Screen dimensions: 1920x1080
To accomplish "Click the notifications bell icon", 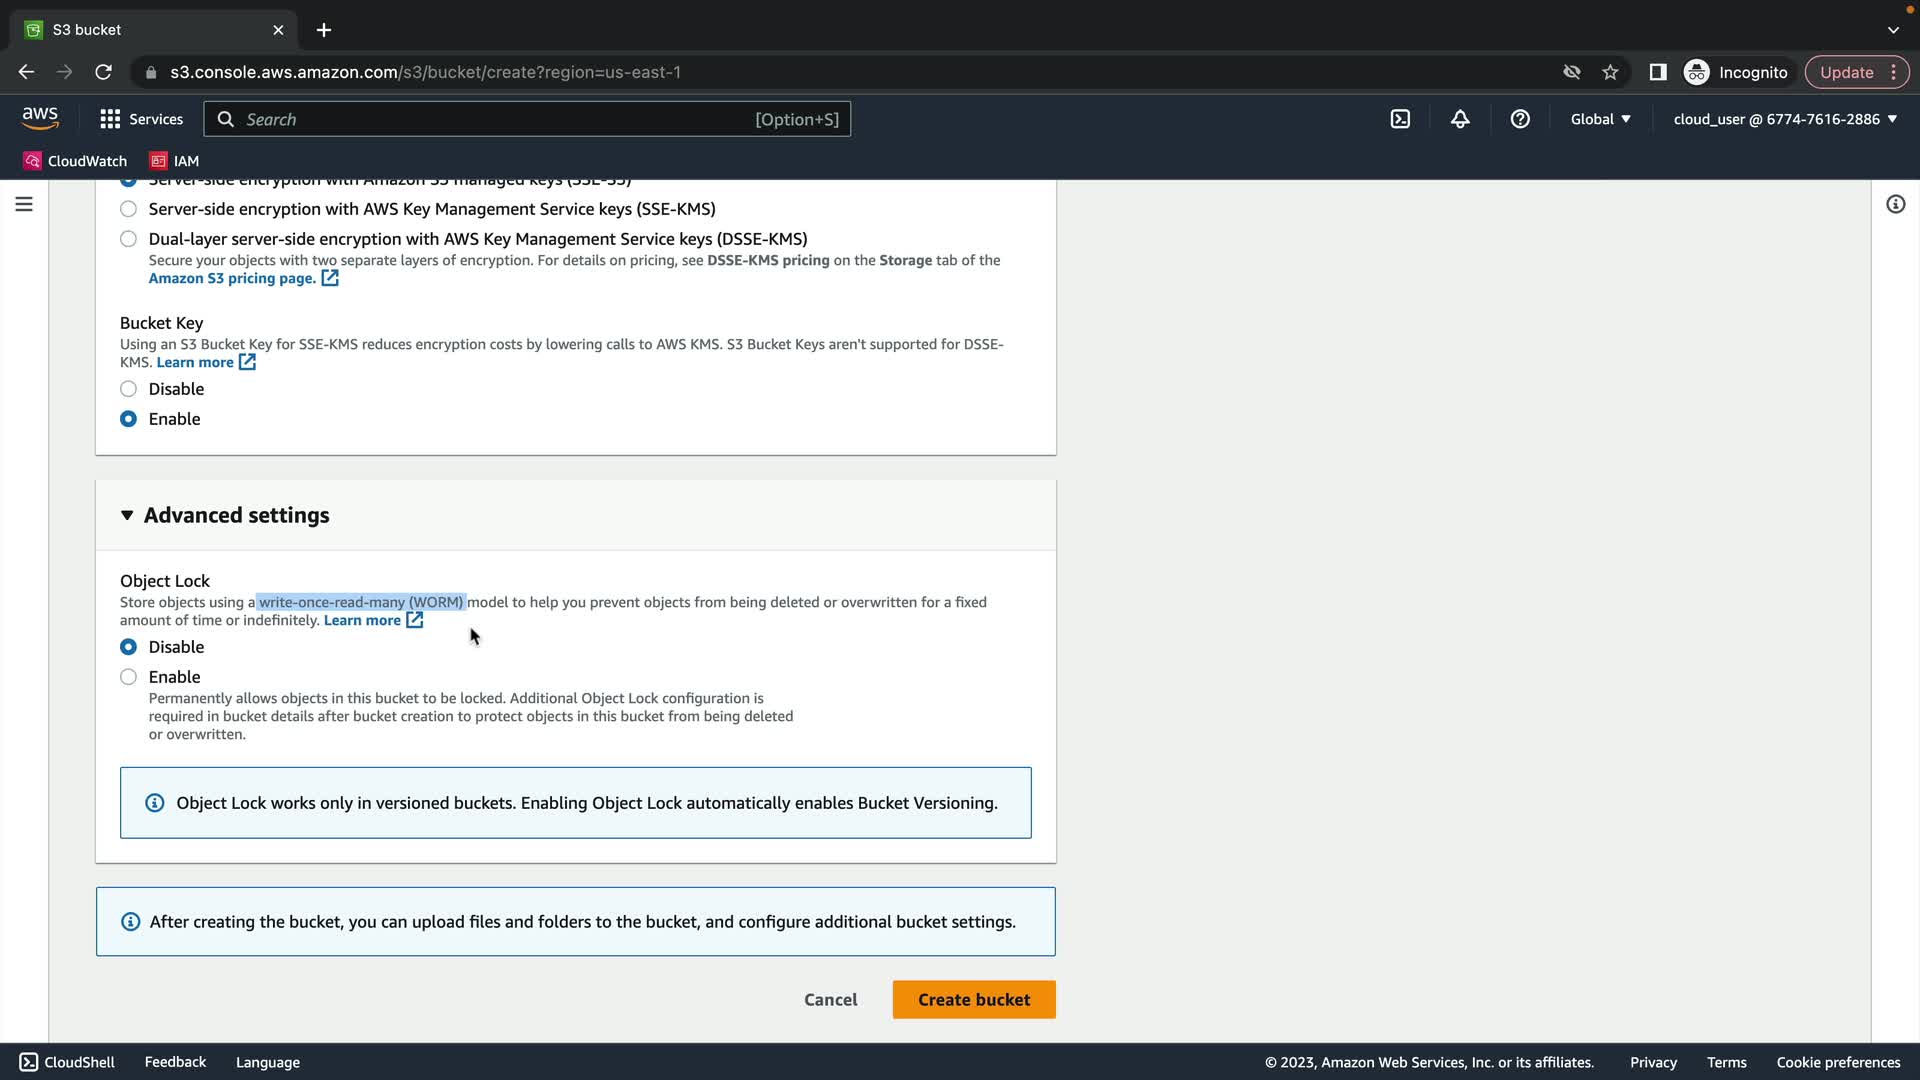I will point(1460,119).
